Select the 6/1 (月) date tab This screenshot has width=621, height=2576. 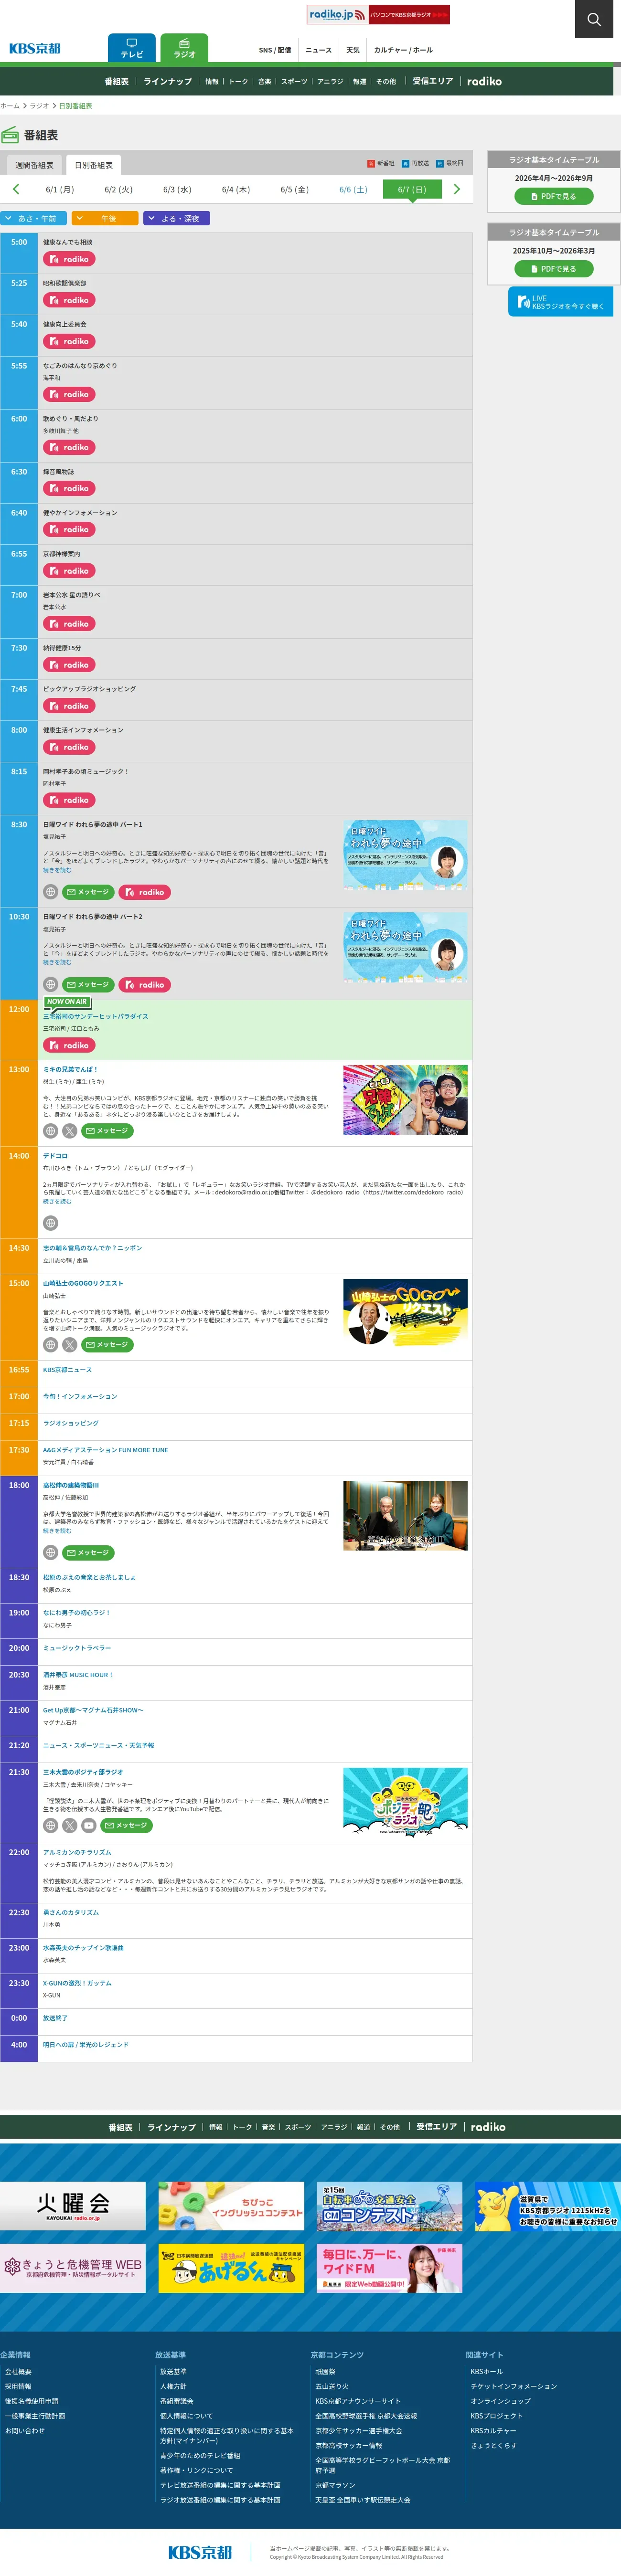tap(59, 189)
